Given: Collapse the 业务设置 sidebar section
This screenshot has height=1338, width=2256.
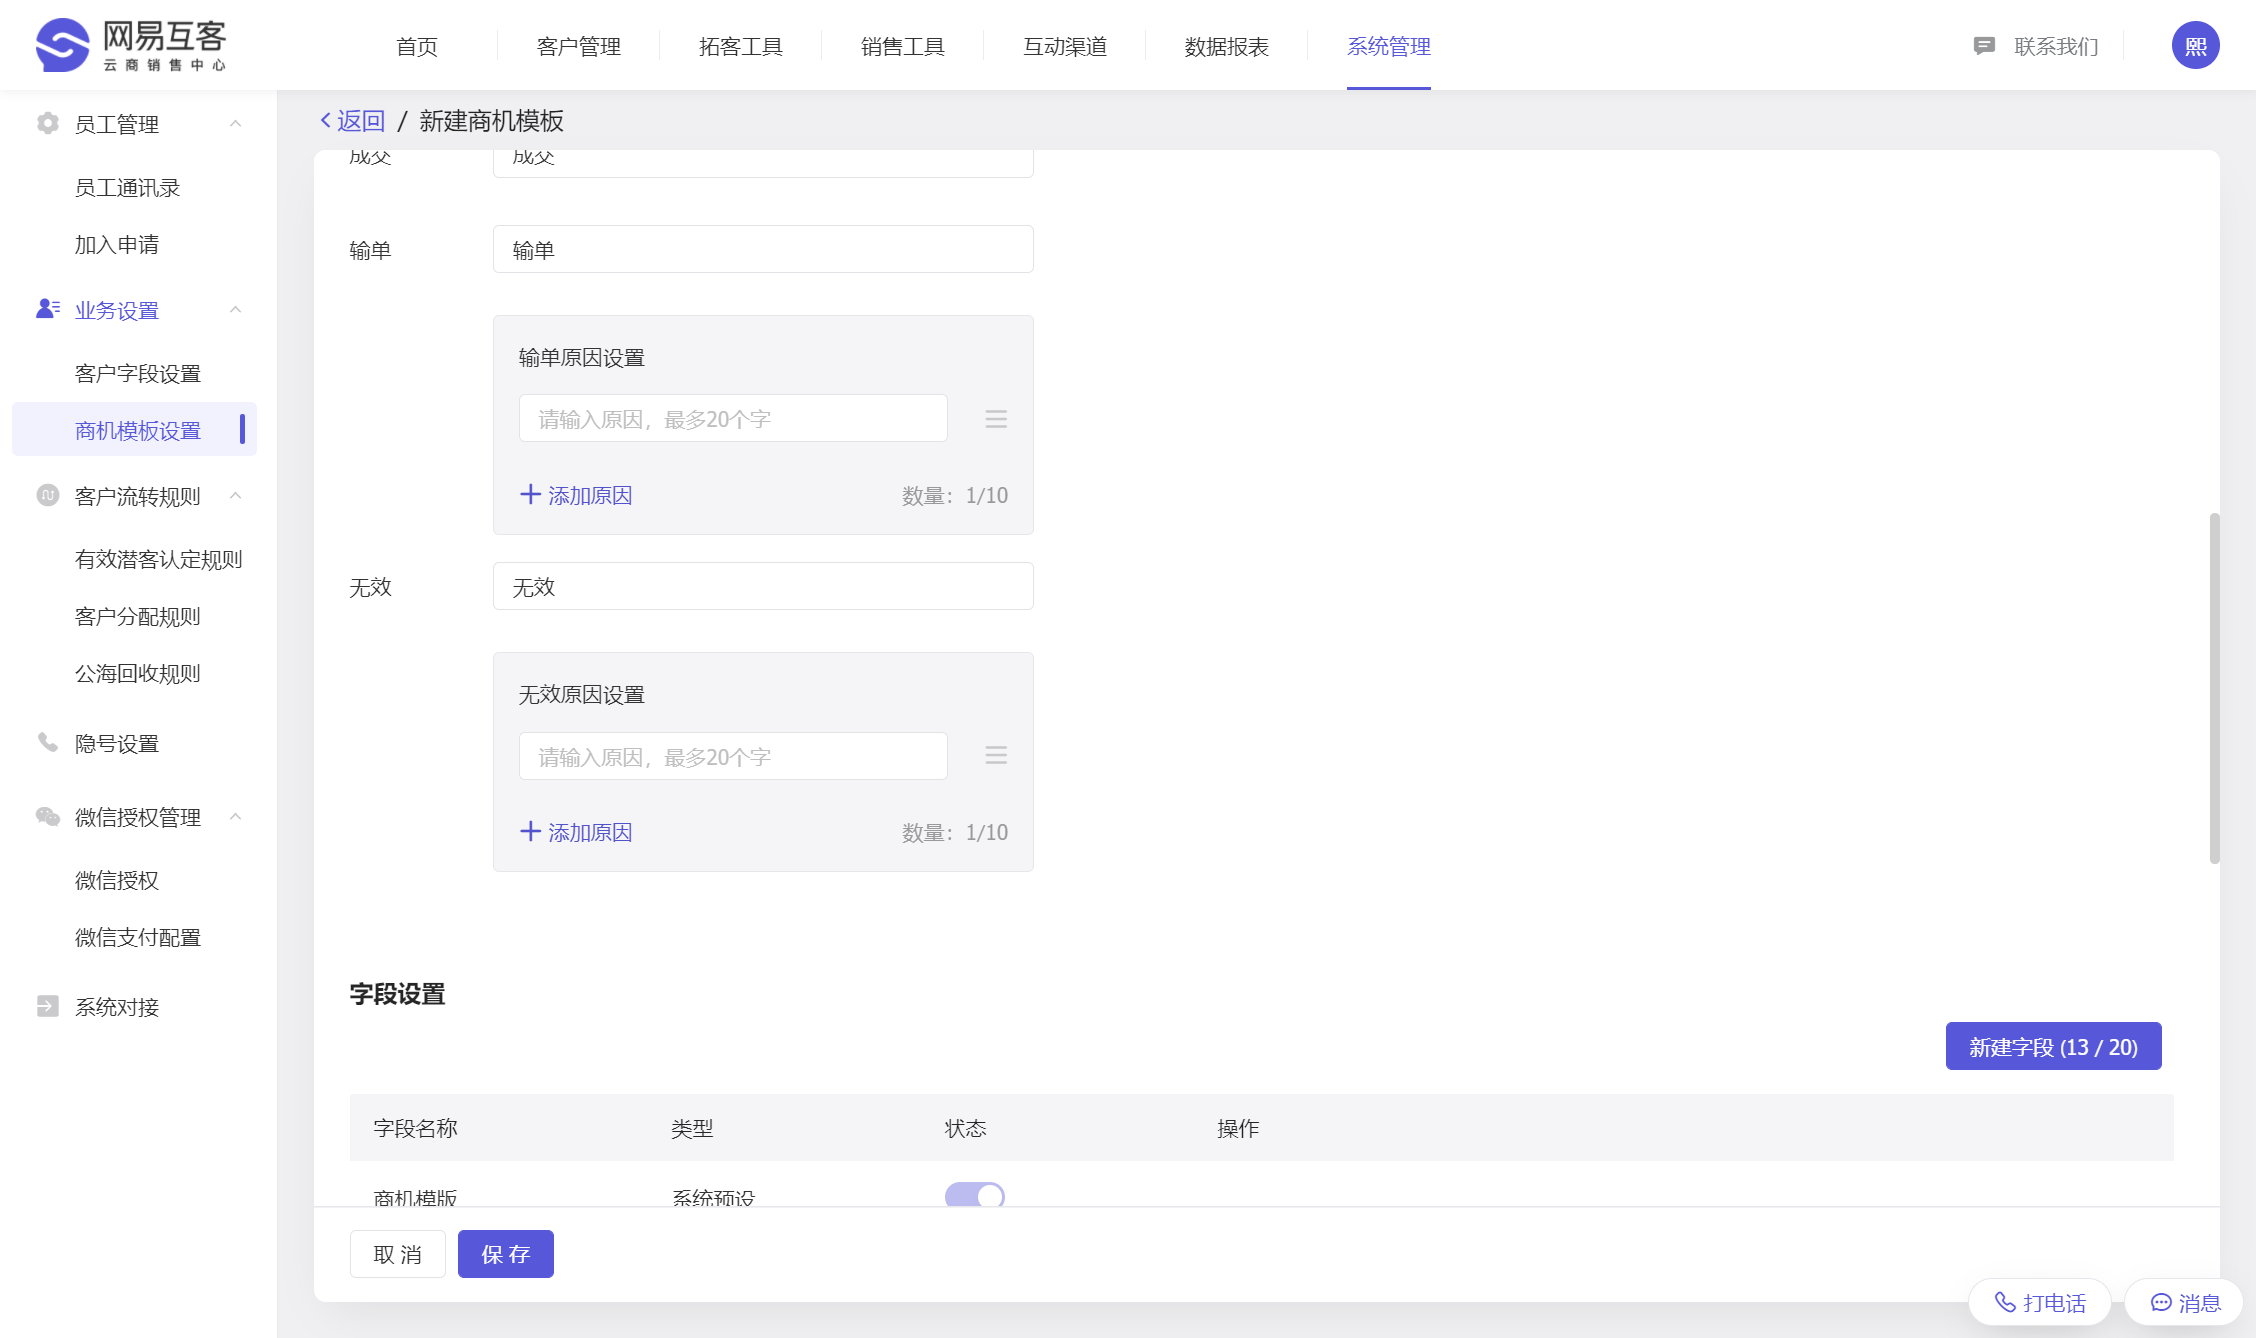Looking at the screenshot, I should [236, 310].
